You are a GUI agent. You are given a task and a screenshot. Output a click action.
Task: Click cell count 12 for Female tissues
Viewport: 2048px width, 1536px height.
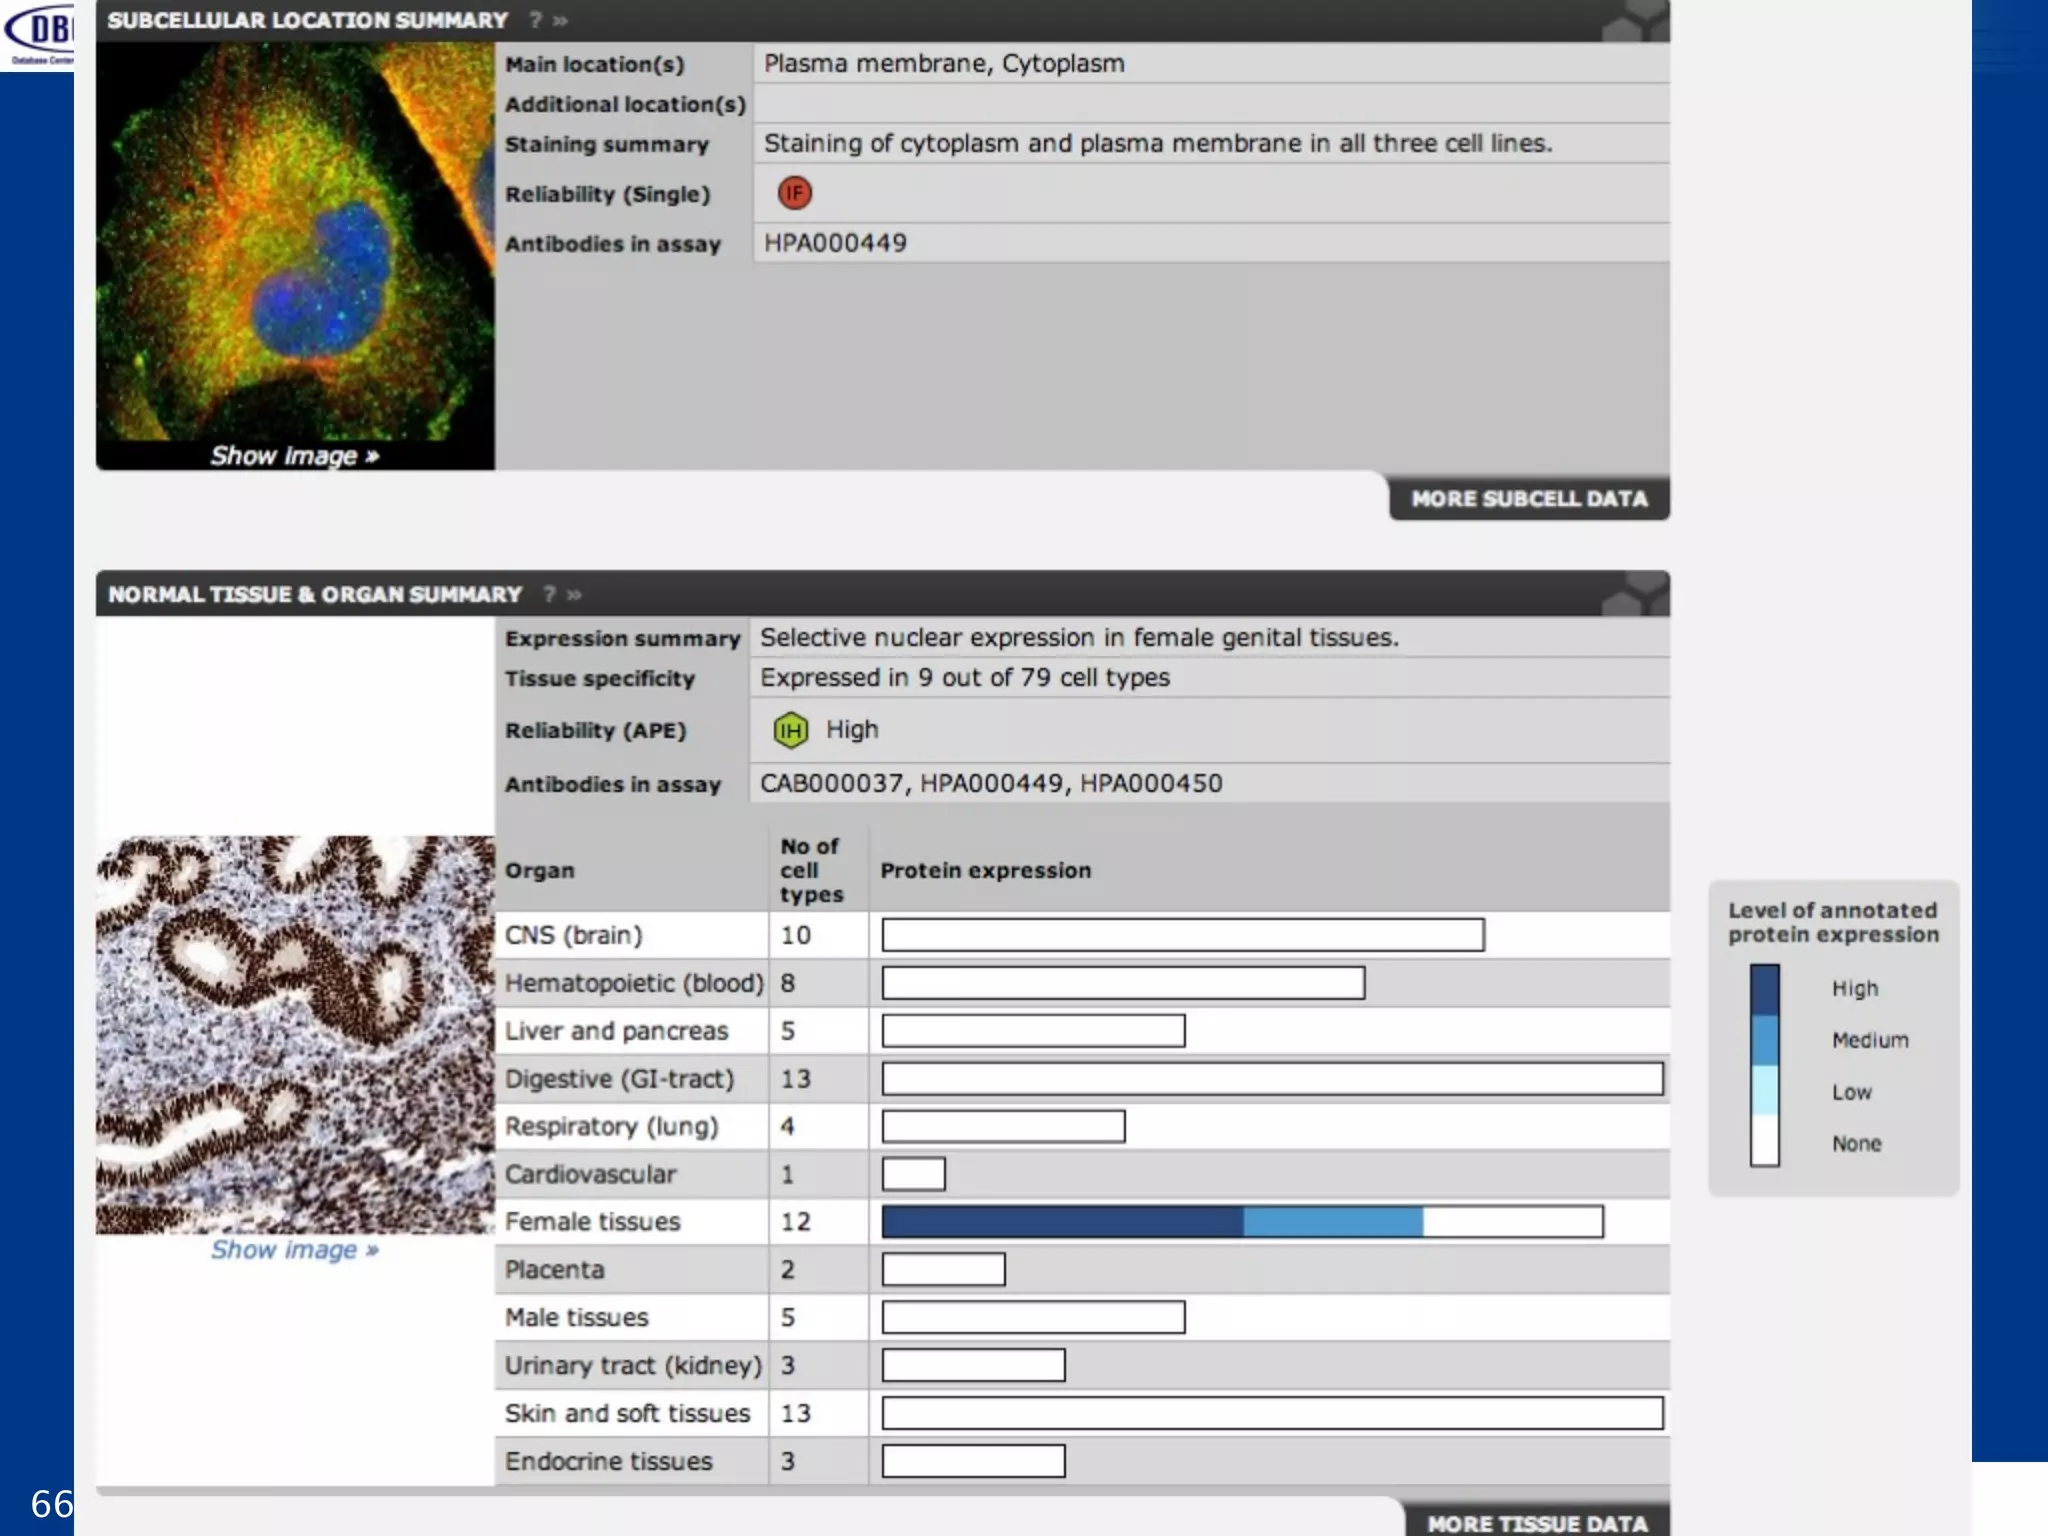coord(795,1222)
